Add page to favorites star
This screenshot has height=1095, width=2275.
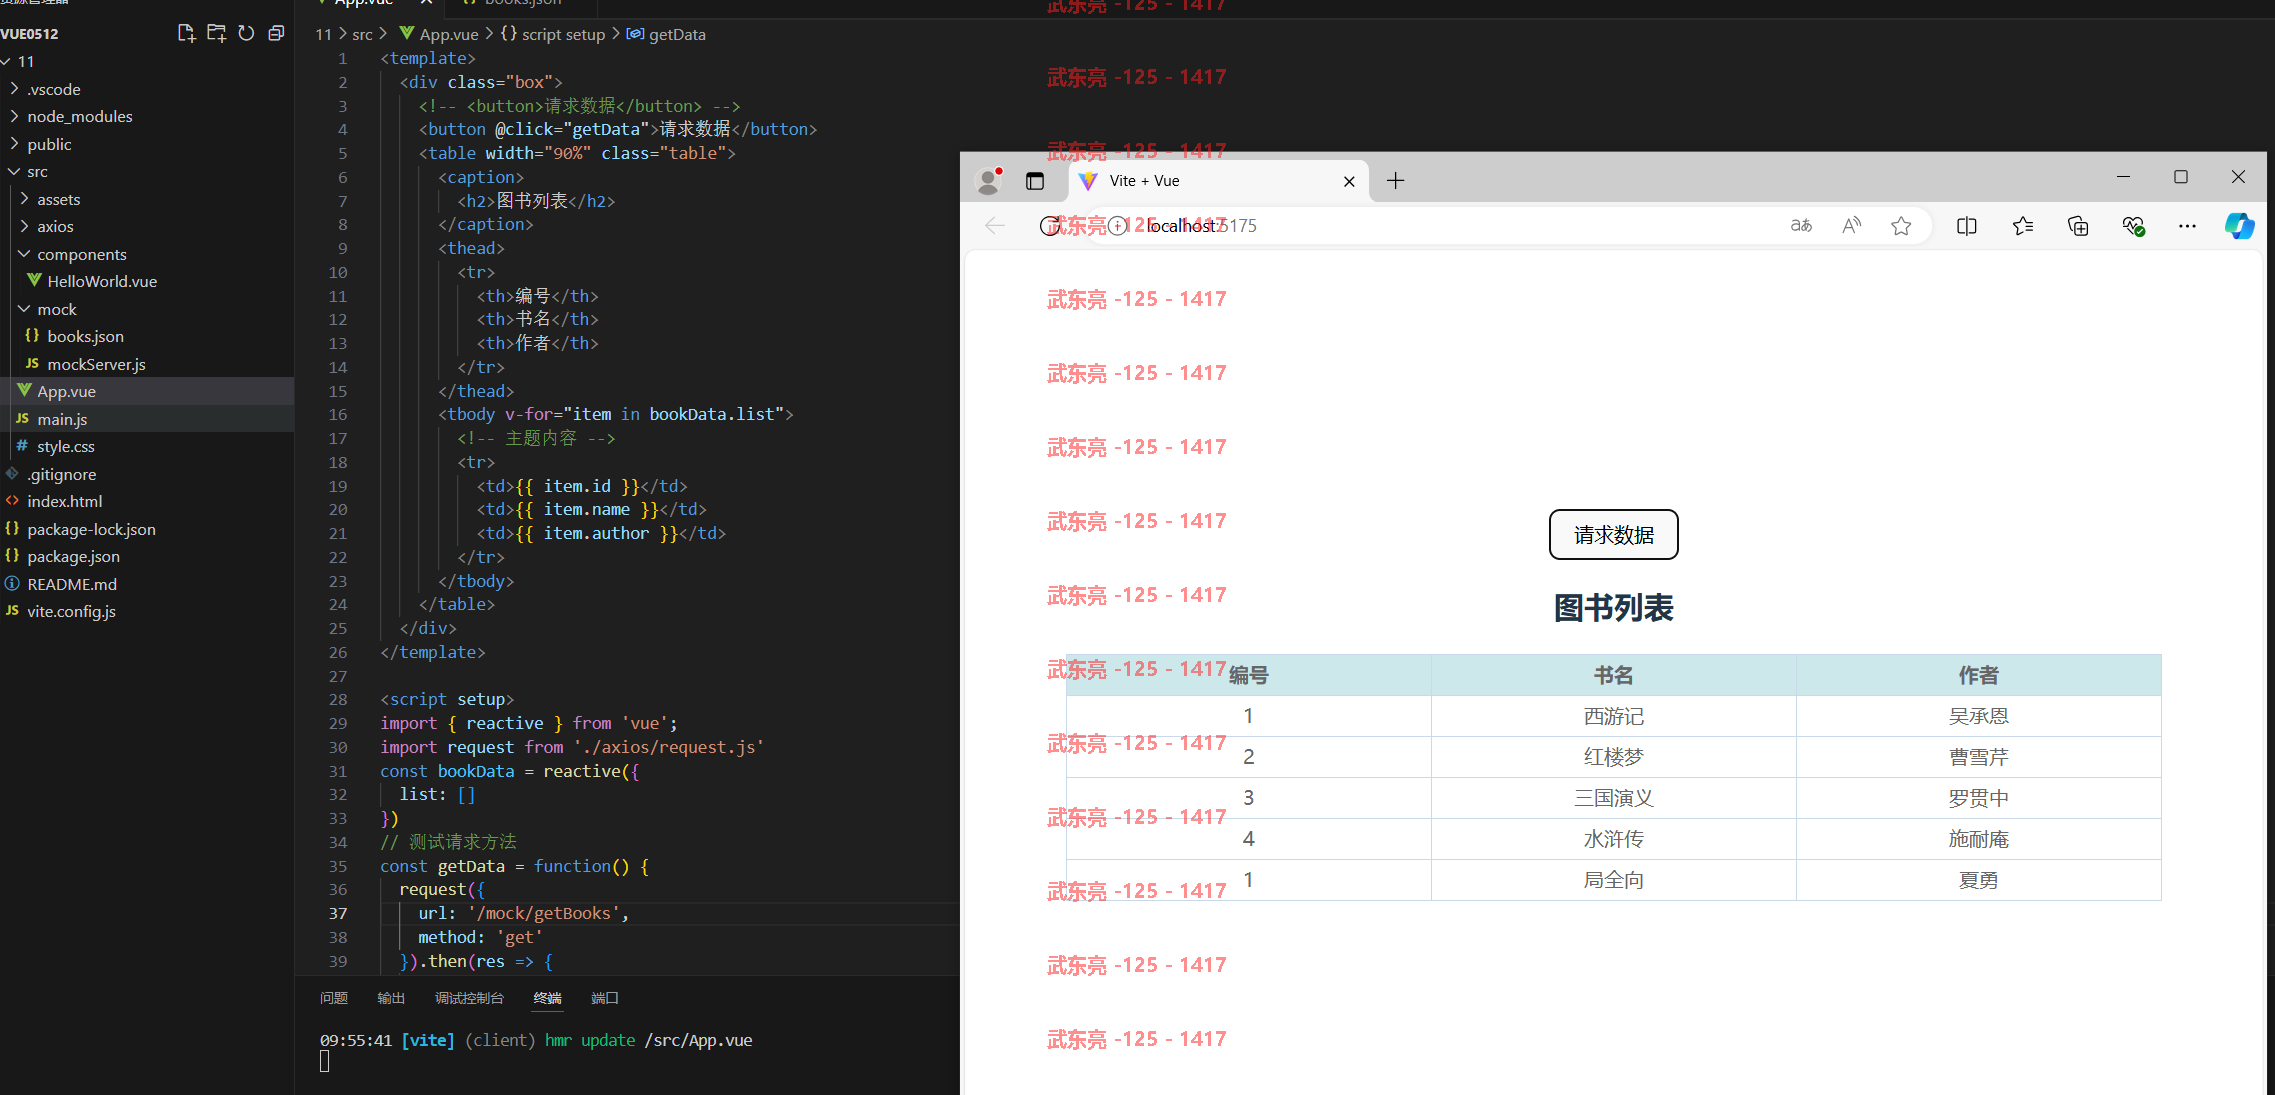pyautogui.click(x=1901, y=226)
